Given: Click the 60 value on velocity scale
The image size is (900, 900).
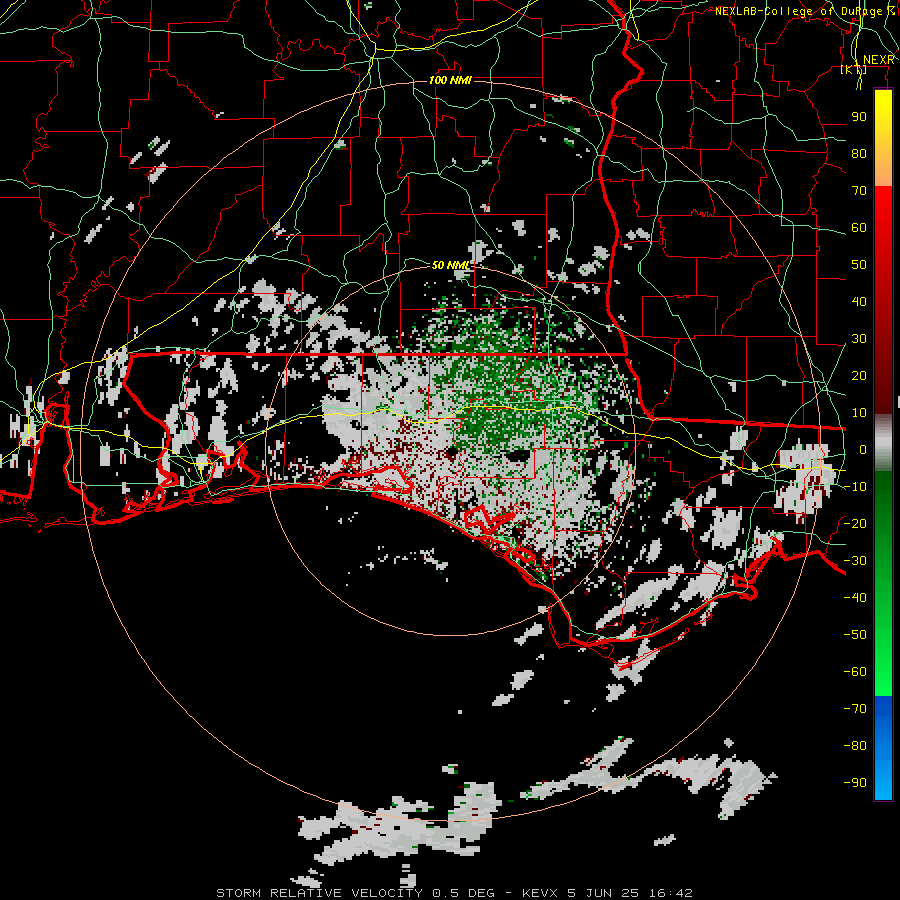Looking at the screenshot, I should pos(859,227).
